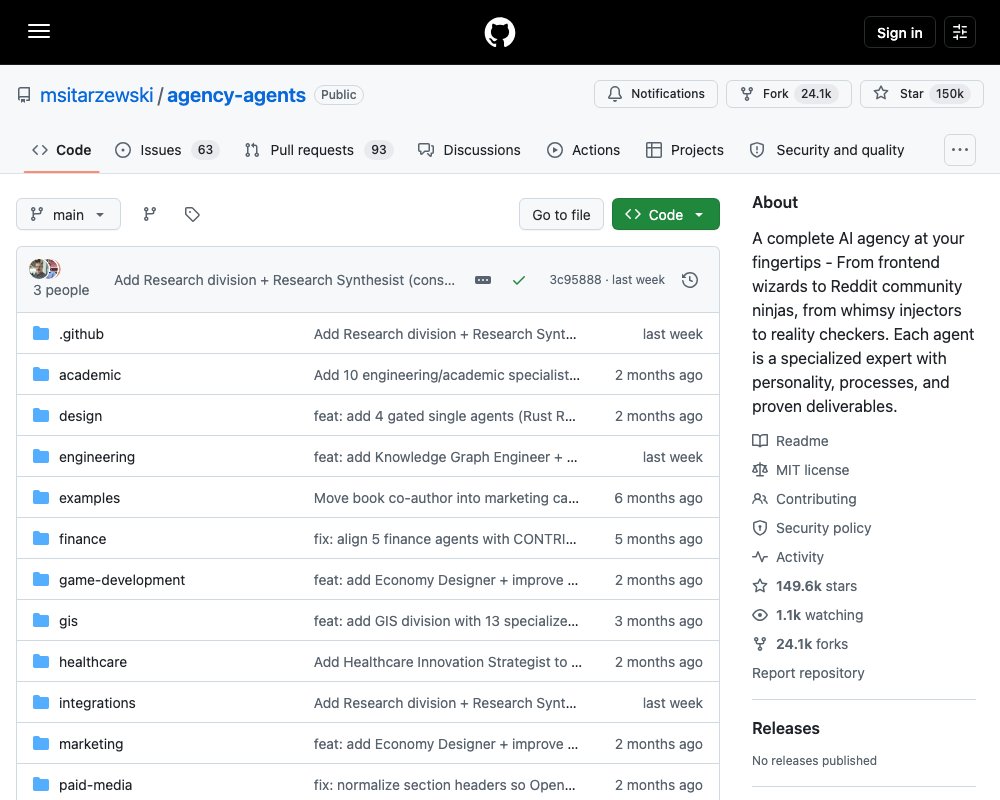
Task: Open the design folder
Action: [80, 416]
